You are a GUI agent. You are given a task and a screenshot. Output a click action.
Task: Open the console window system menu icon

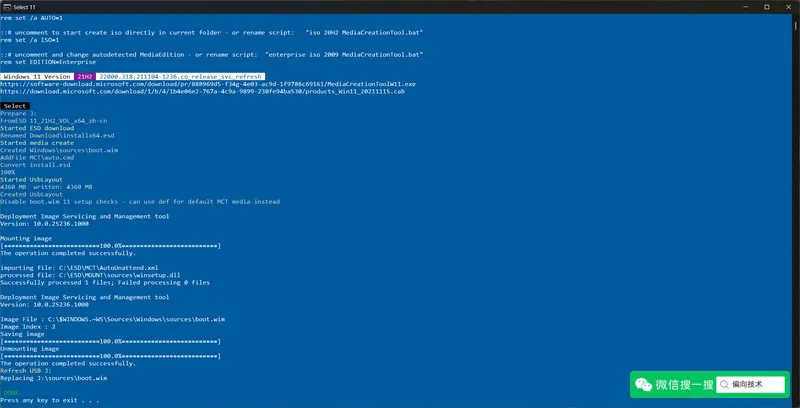click(8, 7)
